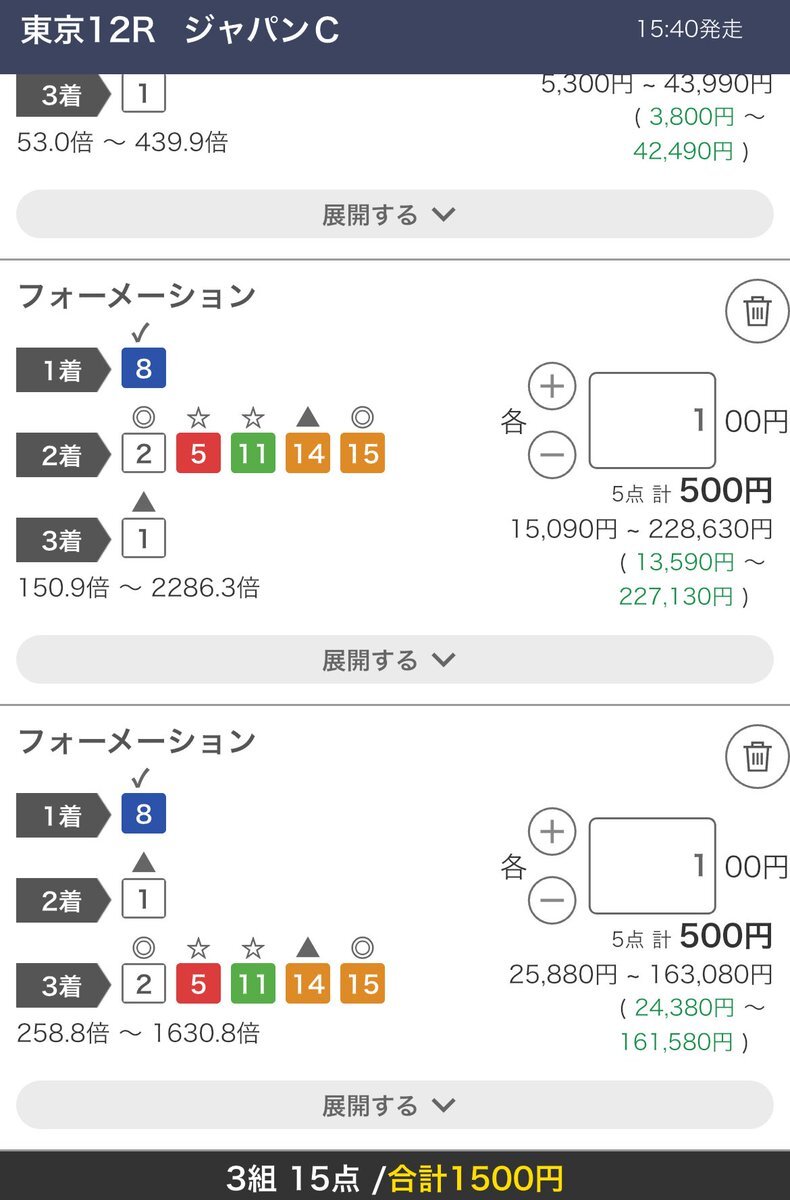Tap the 東京12R ジャパンC race header
Screen dimensions: 790x1200
(x=180, y=32)
